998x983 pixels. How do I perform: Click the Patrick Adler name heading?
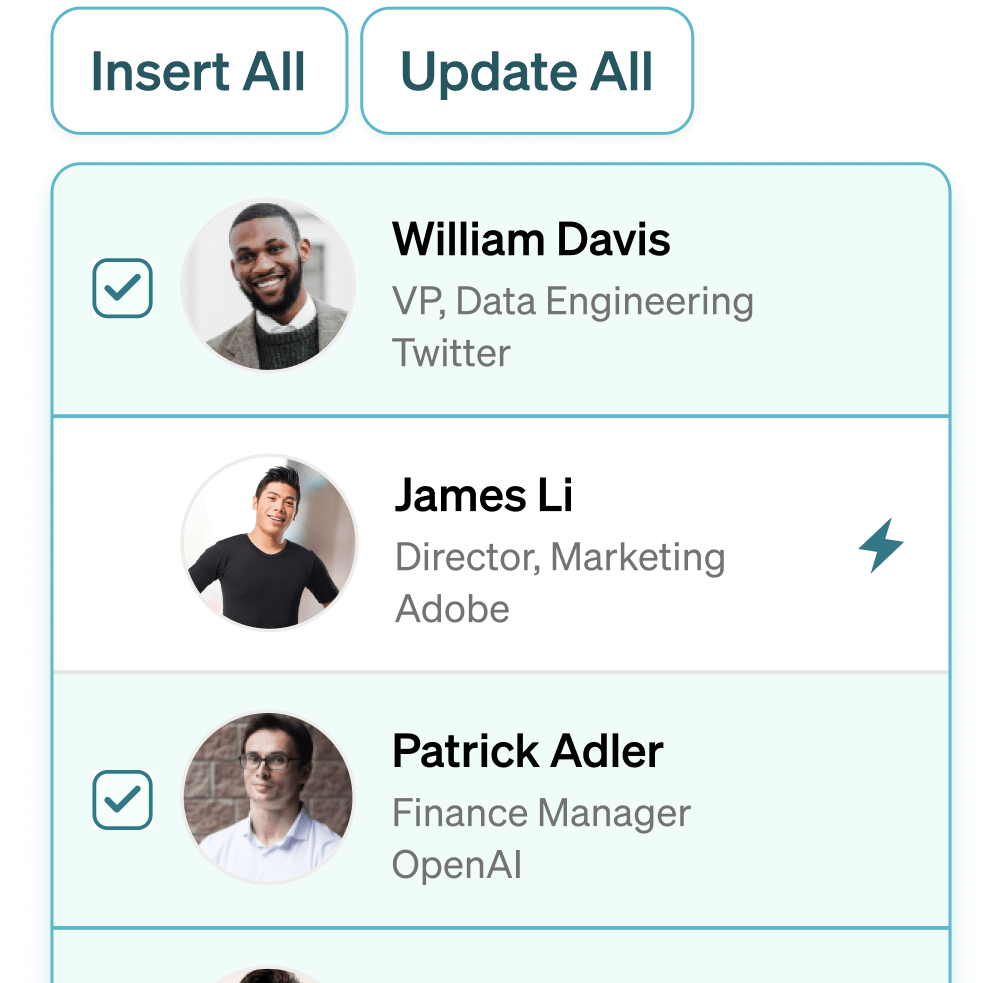tap(527, 752)
